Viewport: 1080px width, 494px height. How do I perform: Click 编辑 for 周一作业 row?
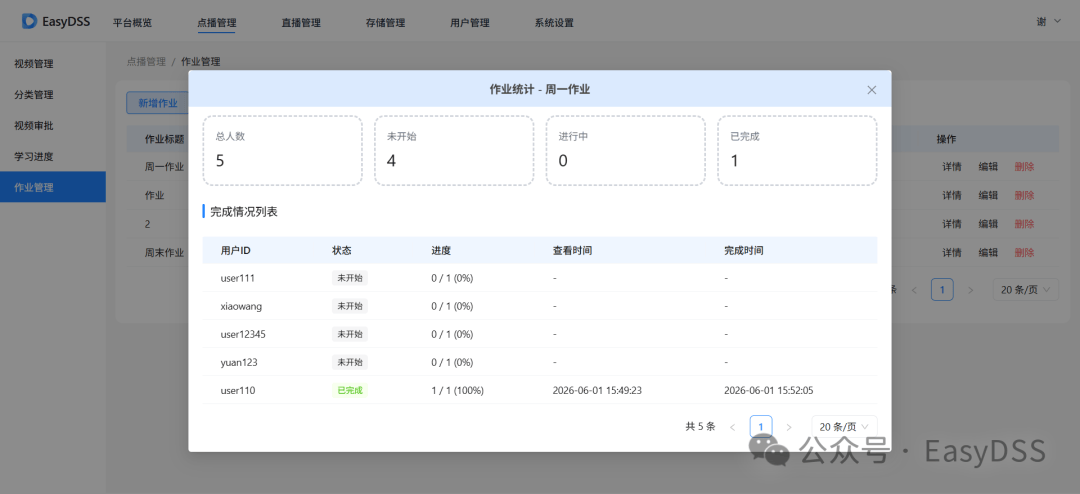pos(988,167)
